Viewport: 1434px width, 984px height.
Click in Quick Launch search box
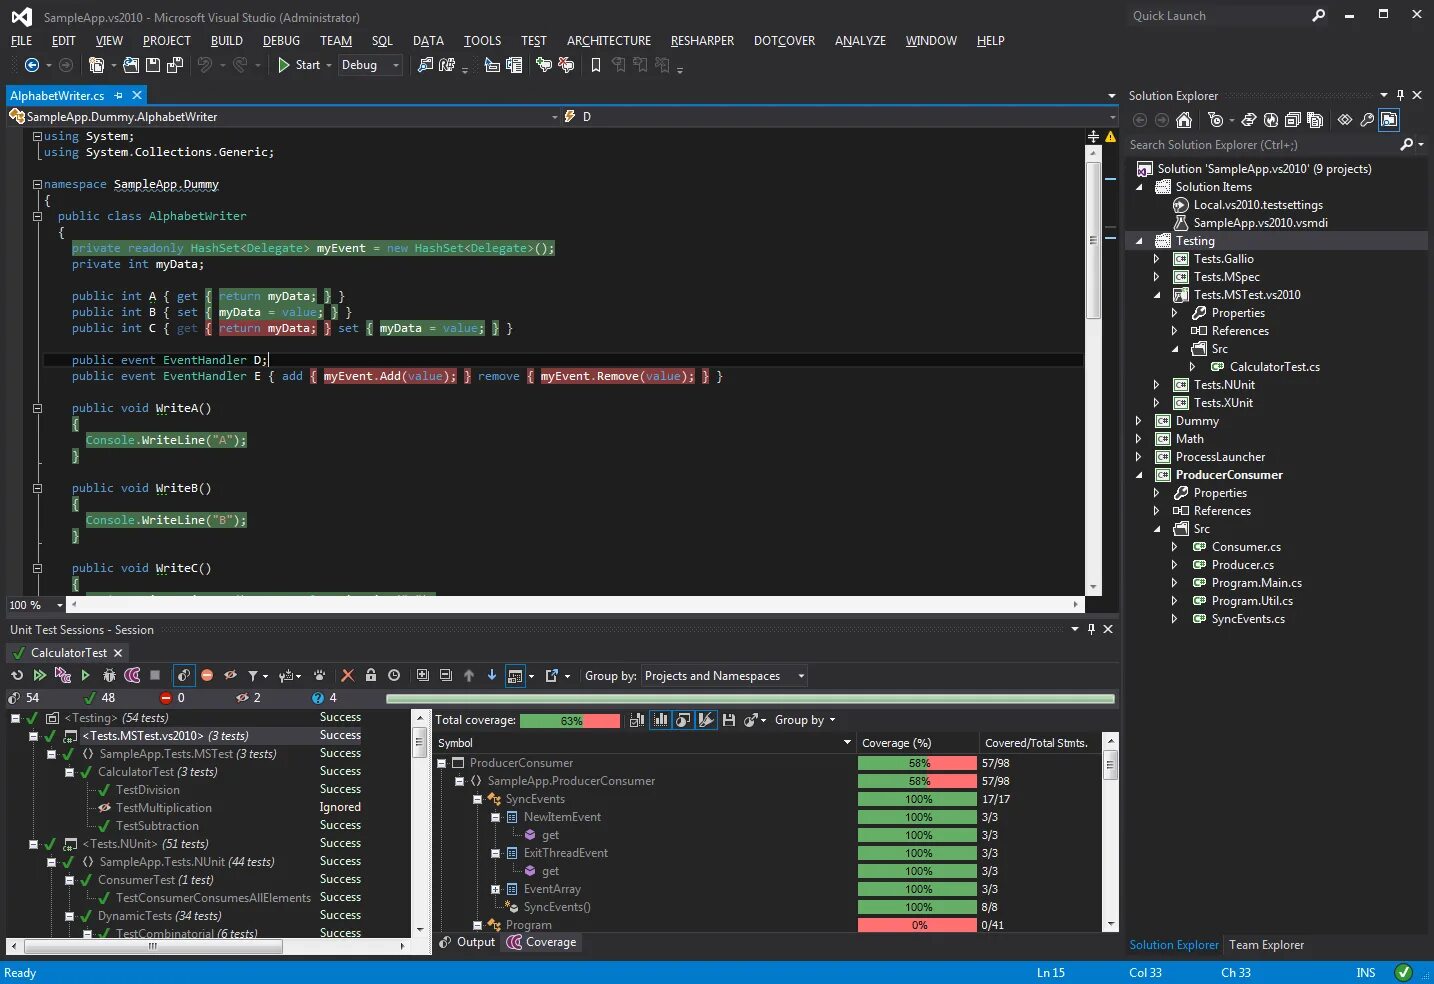(x=1218, y=16)
